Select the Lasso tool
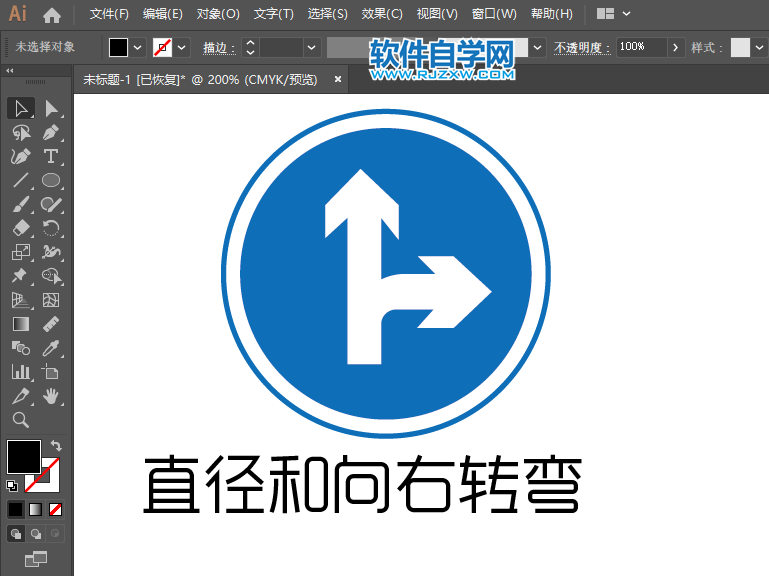The image size is (769, 576). tap(21, 132)
